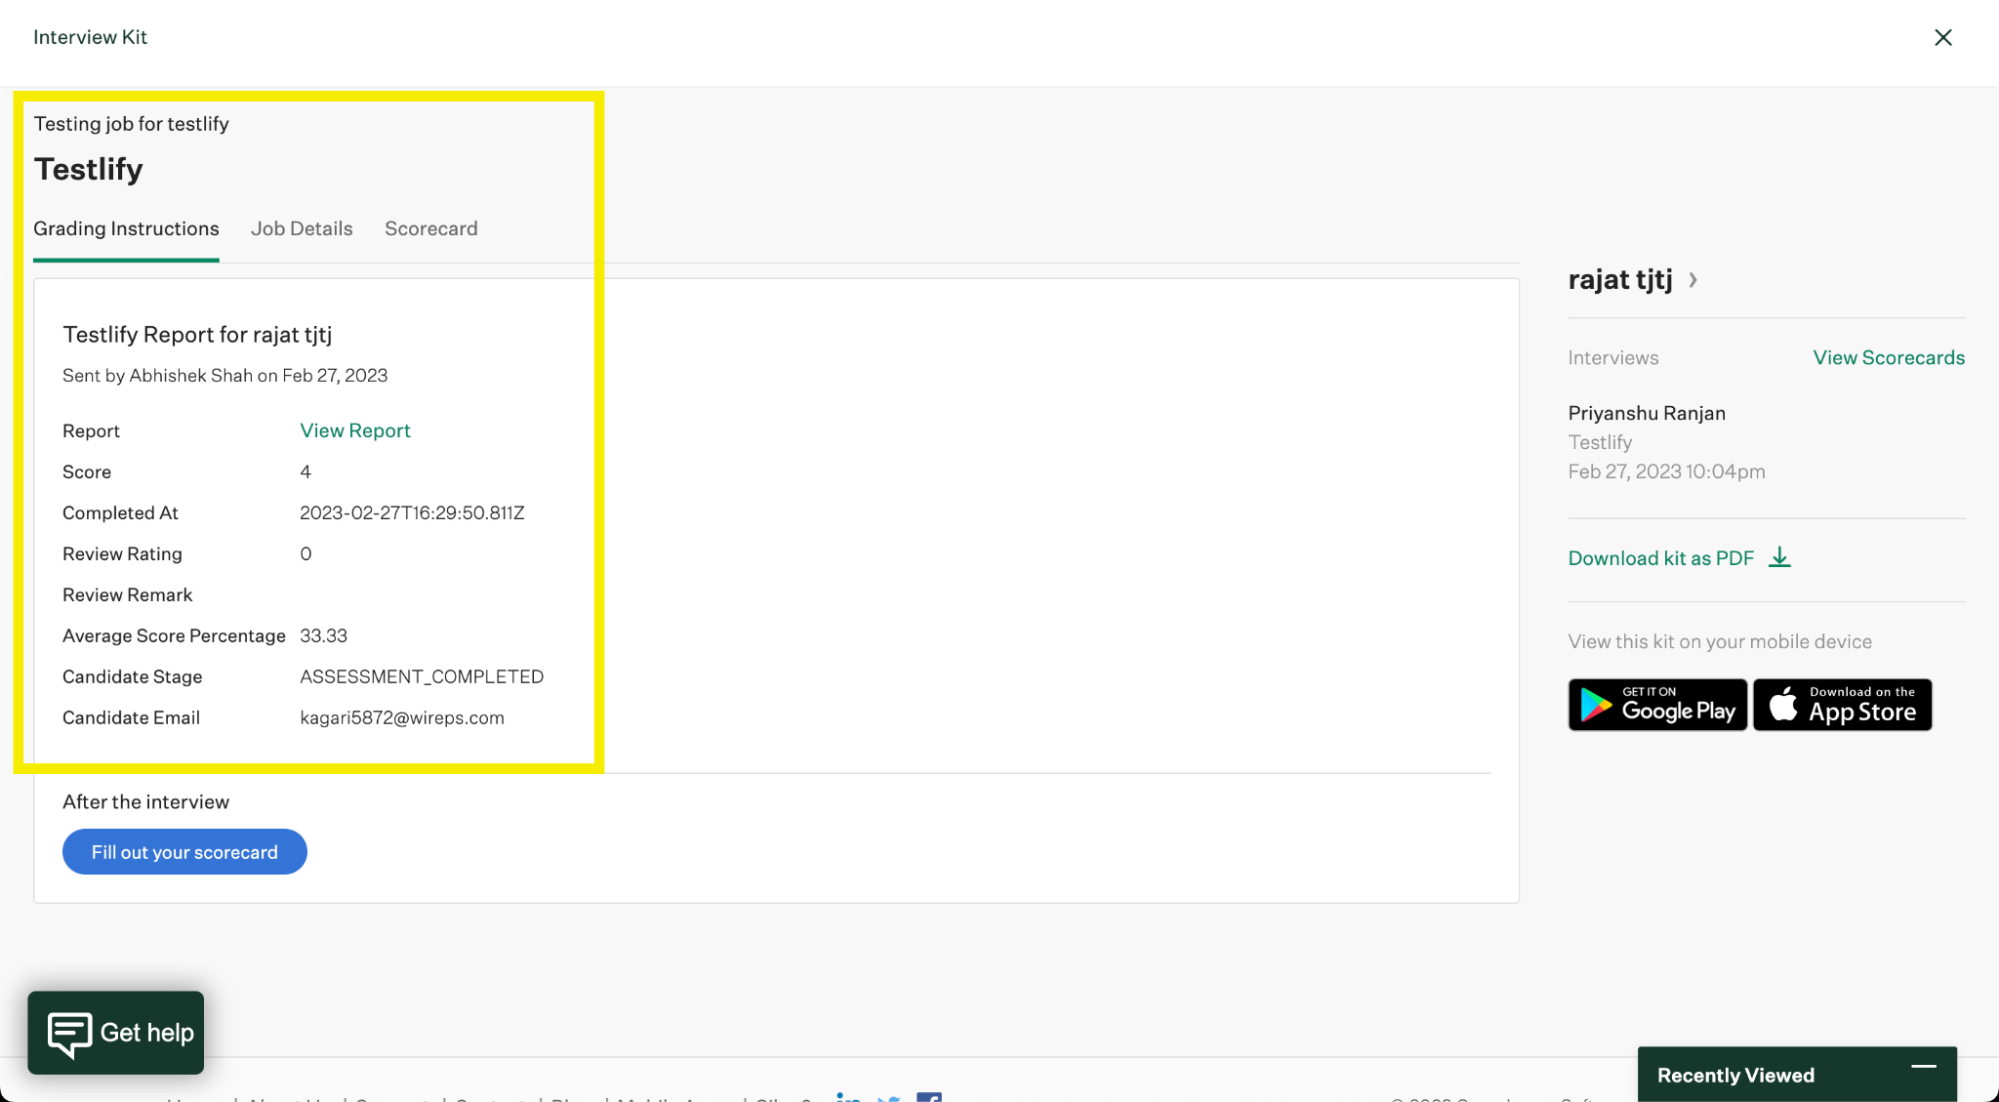The height and width of the screenshot is (1102, 1999).
Task: Expand candidate chevron next to rajat tjtj
Action: (1692, 280)
